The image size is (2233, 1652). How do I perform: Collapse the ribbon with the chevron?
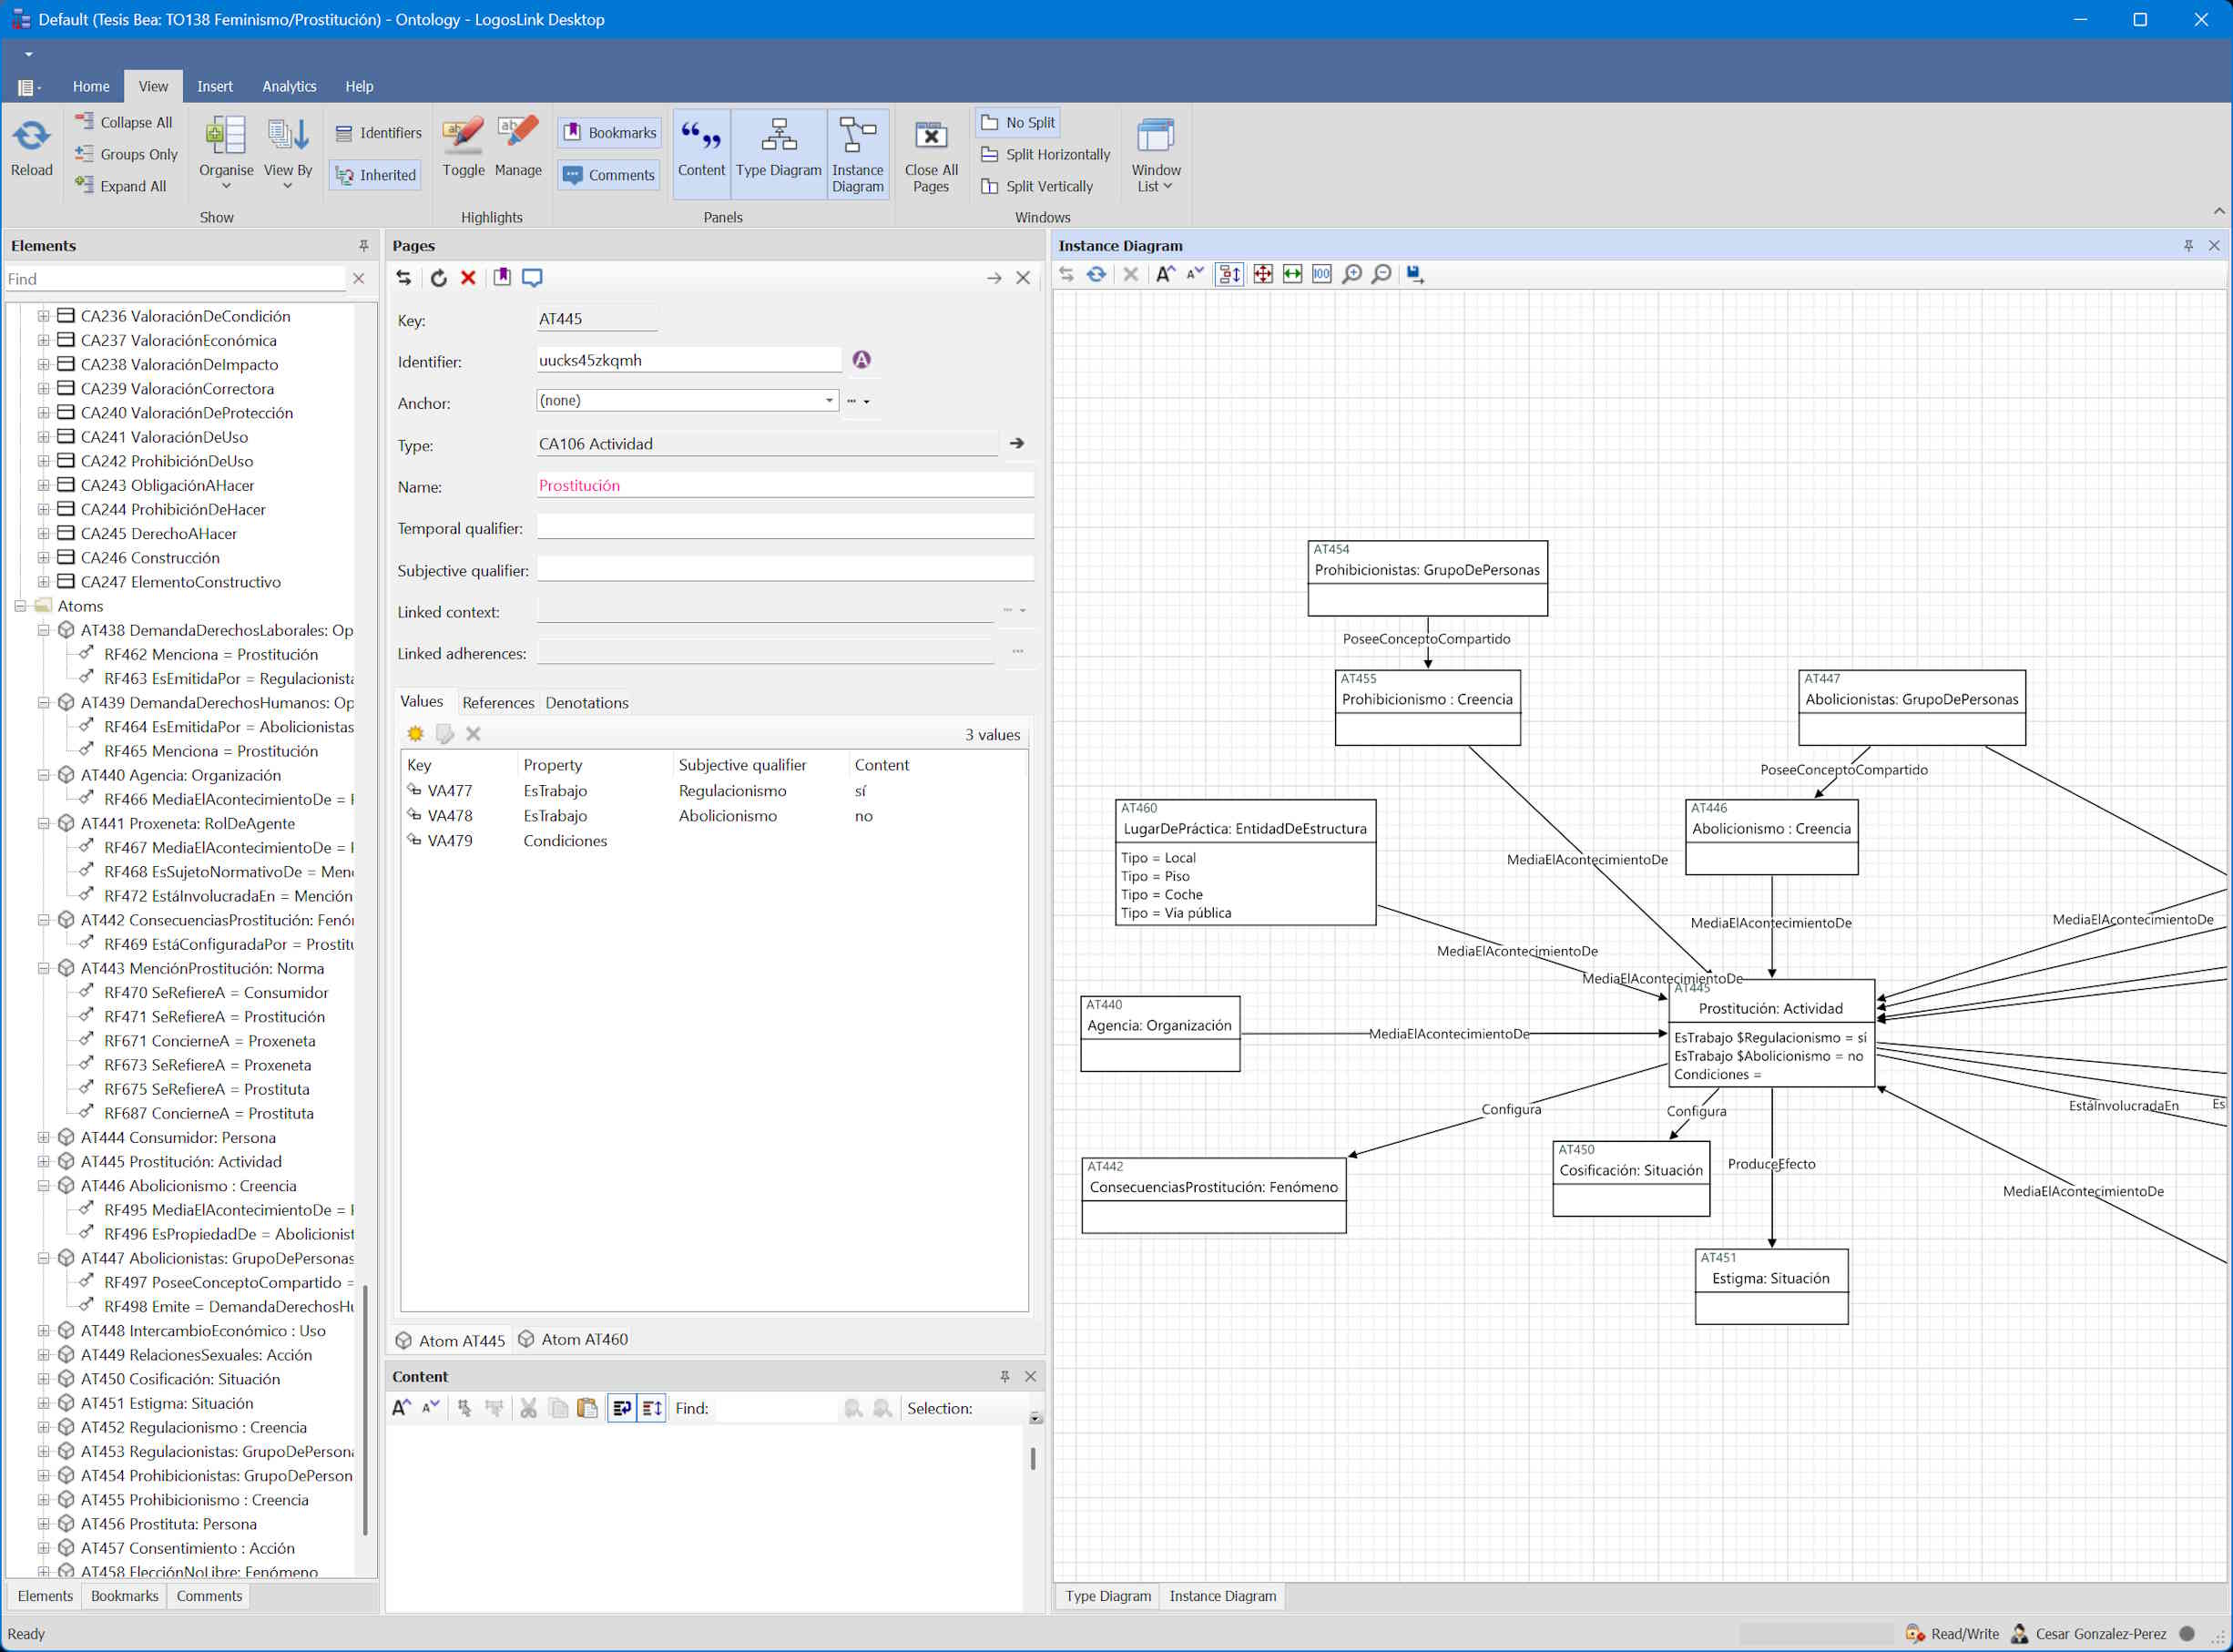point(2219,211)
